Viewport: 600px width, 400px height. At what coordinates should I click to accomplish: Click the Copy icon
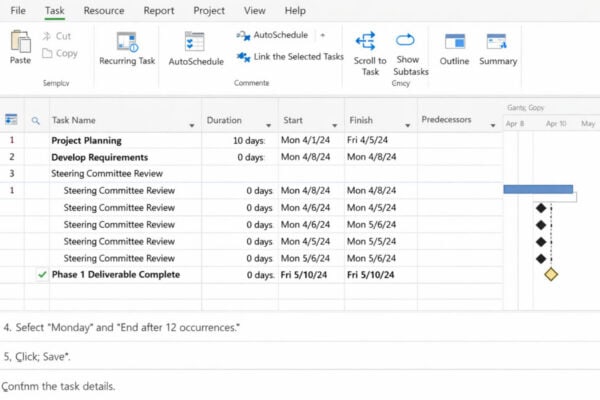47,53
